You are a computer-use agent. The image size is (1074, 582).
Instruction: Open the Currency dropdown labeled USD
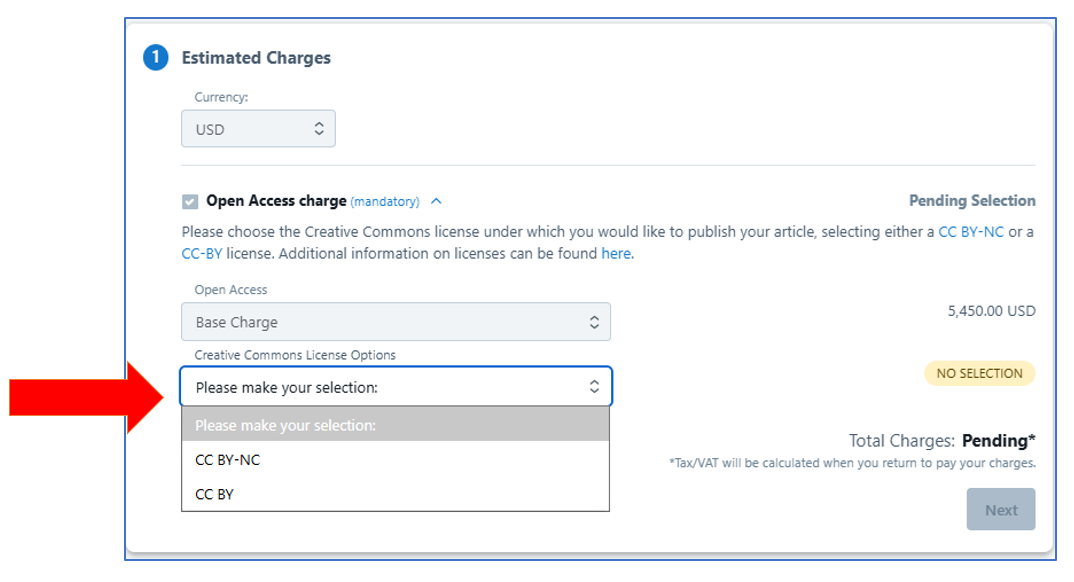258,129
